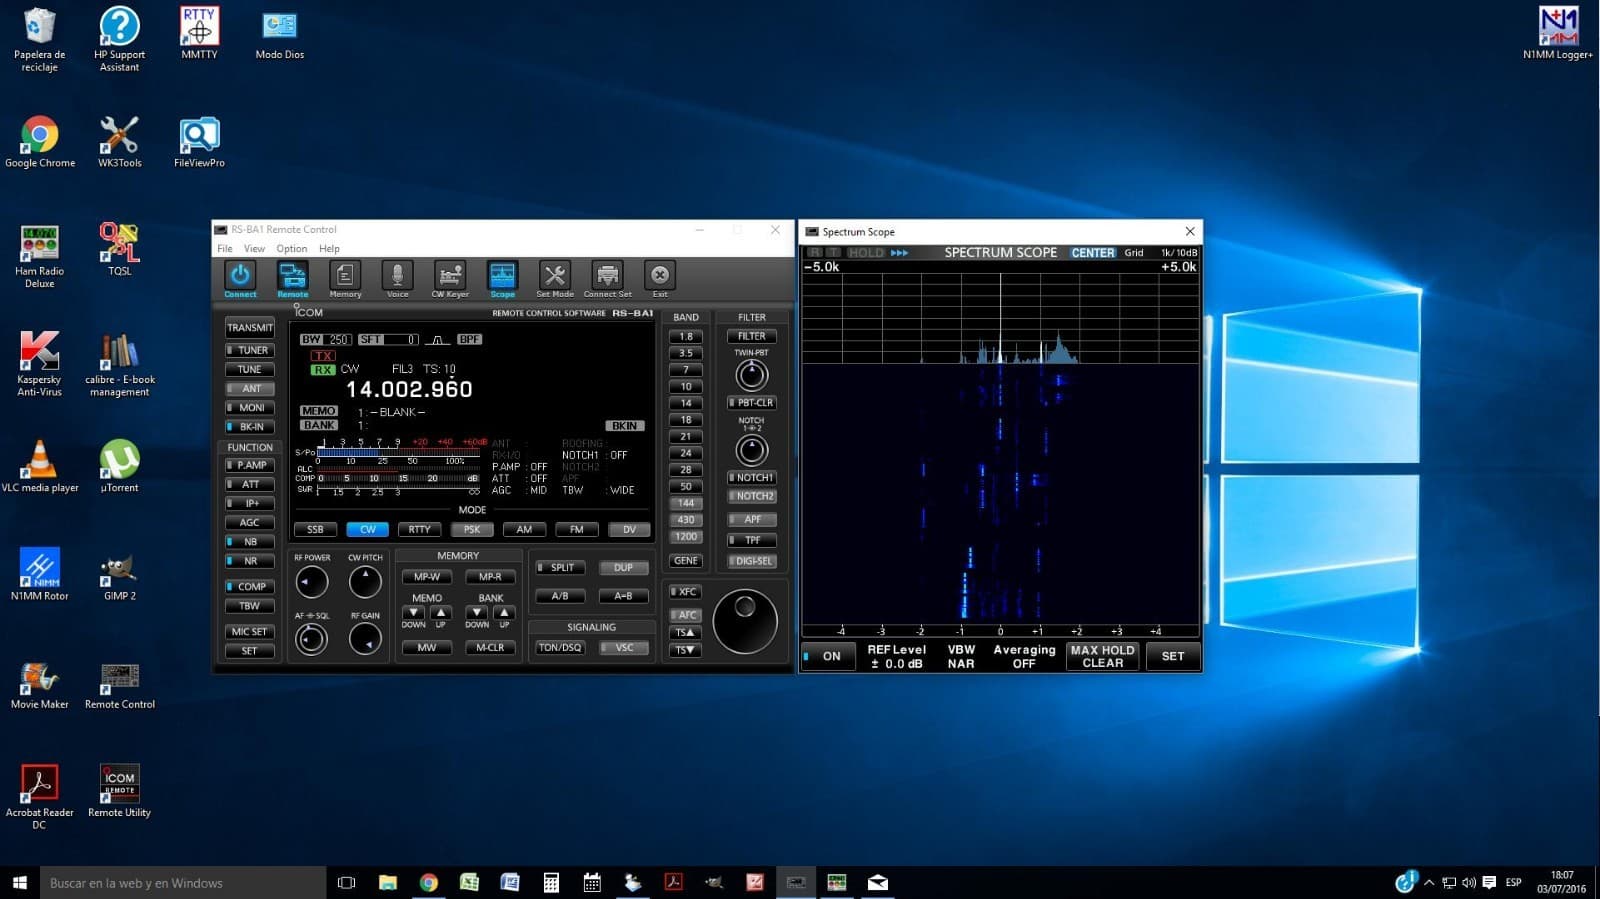Viewport: 1600px width, 899px height.
Task: Click the TRANSMIT button
Action: pos(249,327)
